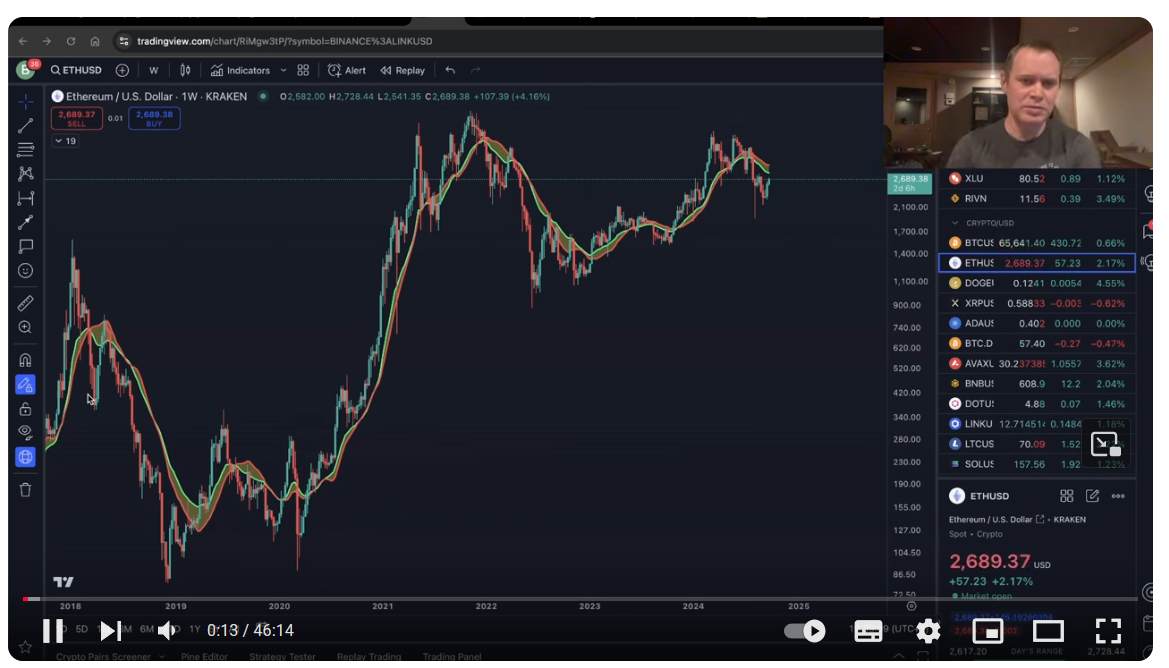Toggle the video autoplay switch
The image size is (1169, 668).
click(804, 630)
